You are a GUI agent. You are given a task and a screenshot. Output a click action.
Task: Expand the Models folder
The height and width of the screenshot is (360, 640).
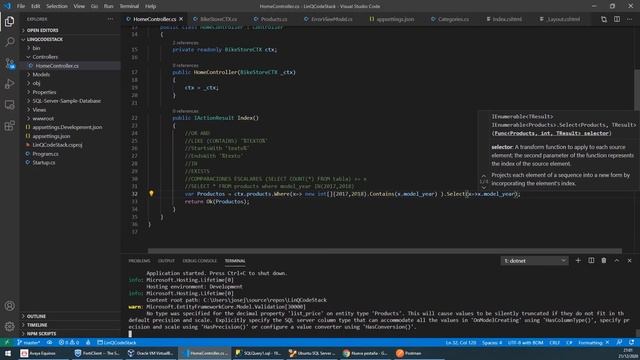point(41,74)
